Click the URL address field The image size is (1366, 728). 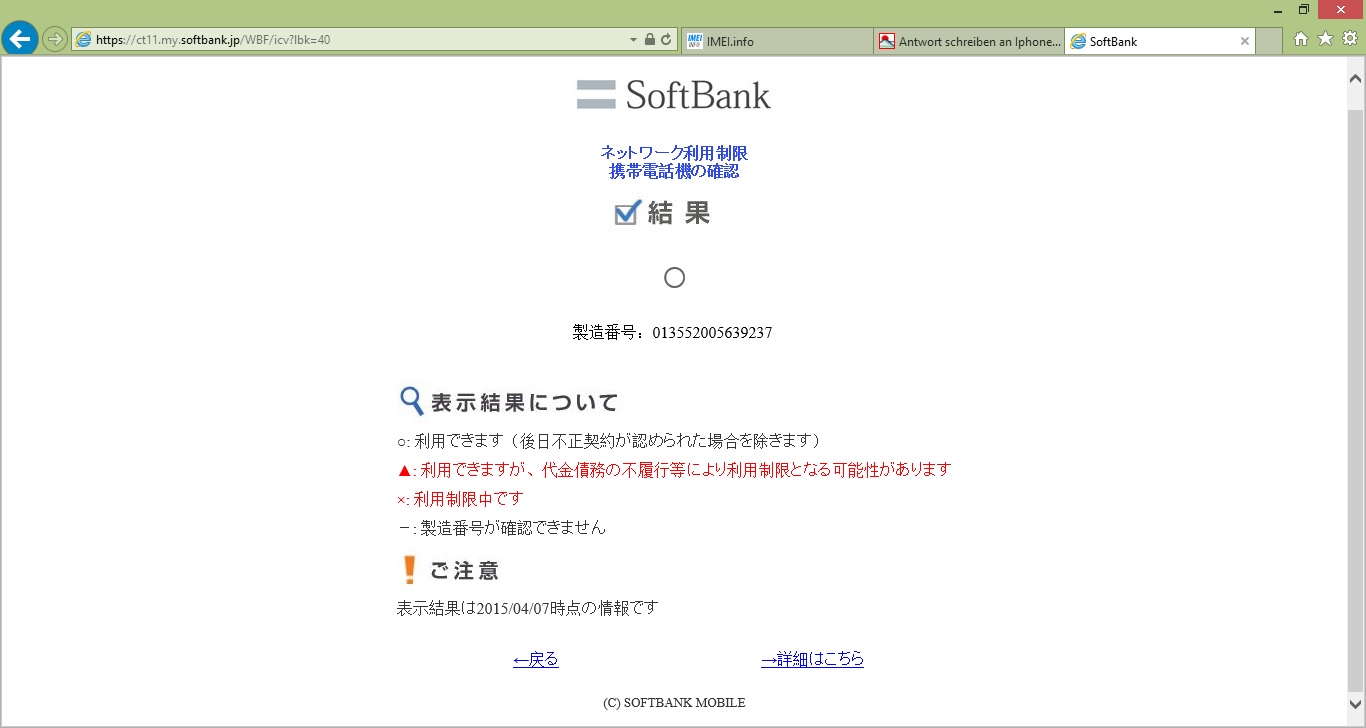(350, 40)
